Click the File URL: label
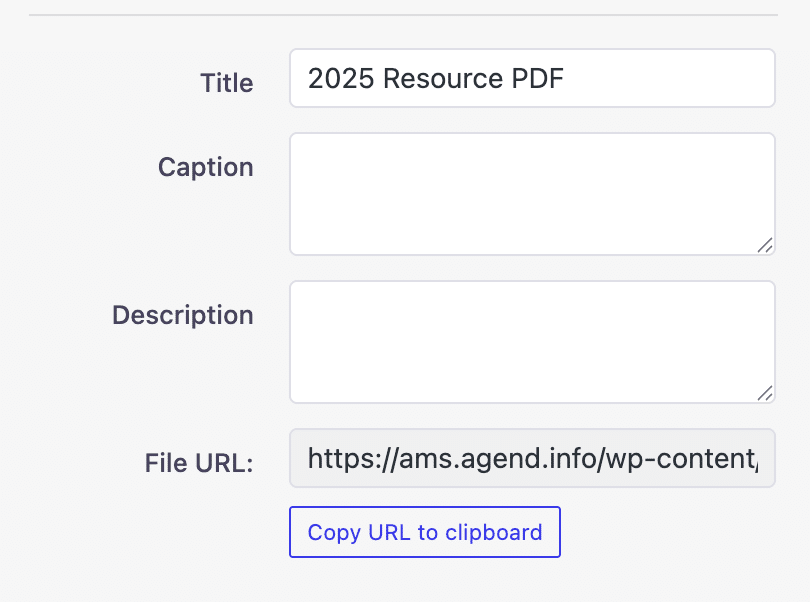The image size is (810, 602). pos(199,463)
